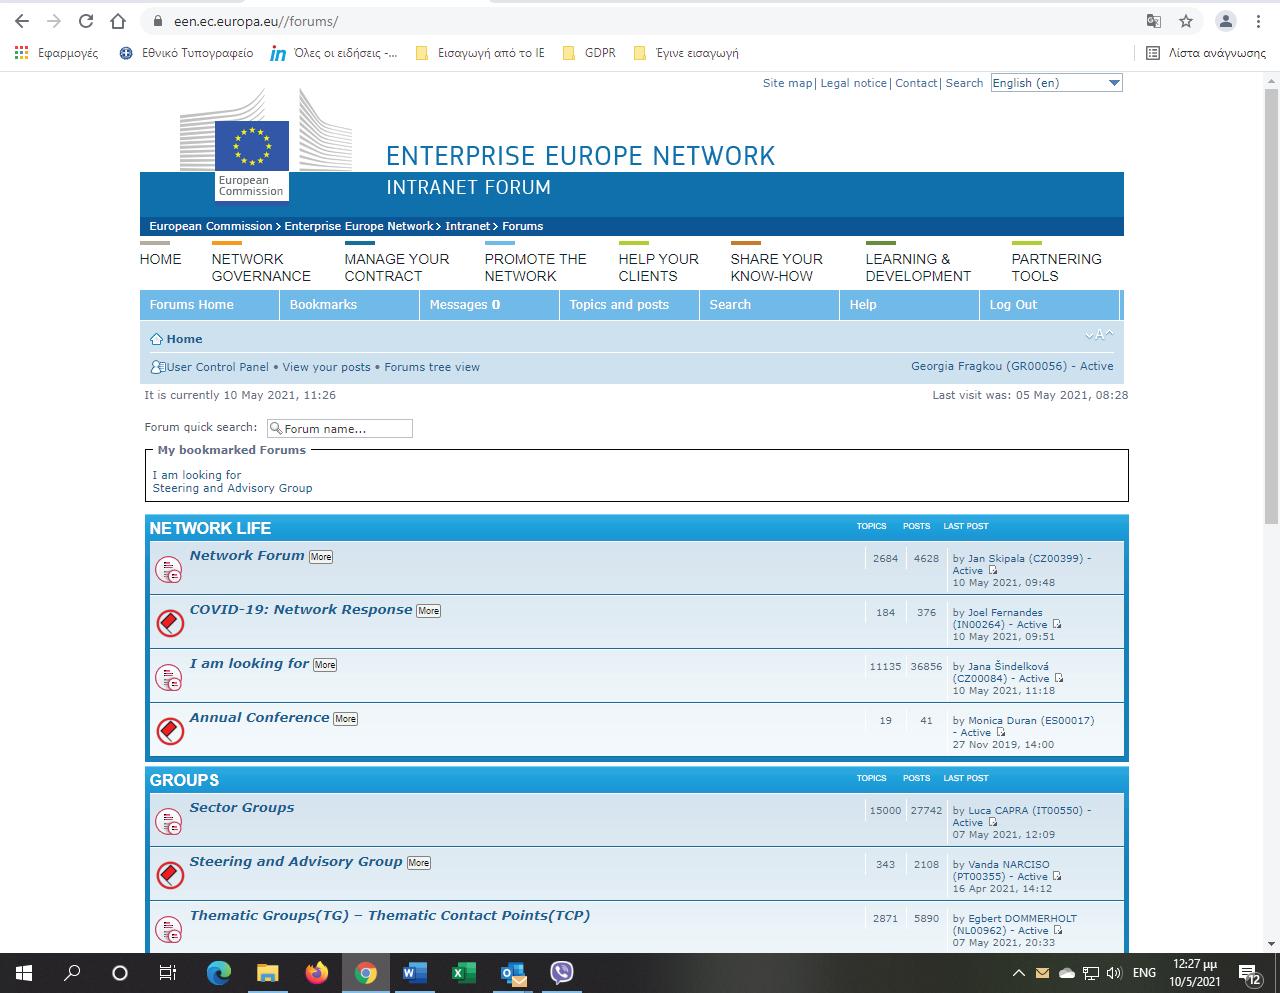Screen dimensions: 1280x993
Task: Open the Google Translate page icon
Action: (x=1154, y=21)
